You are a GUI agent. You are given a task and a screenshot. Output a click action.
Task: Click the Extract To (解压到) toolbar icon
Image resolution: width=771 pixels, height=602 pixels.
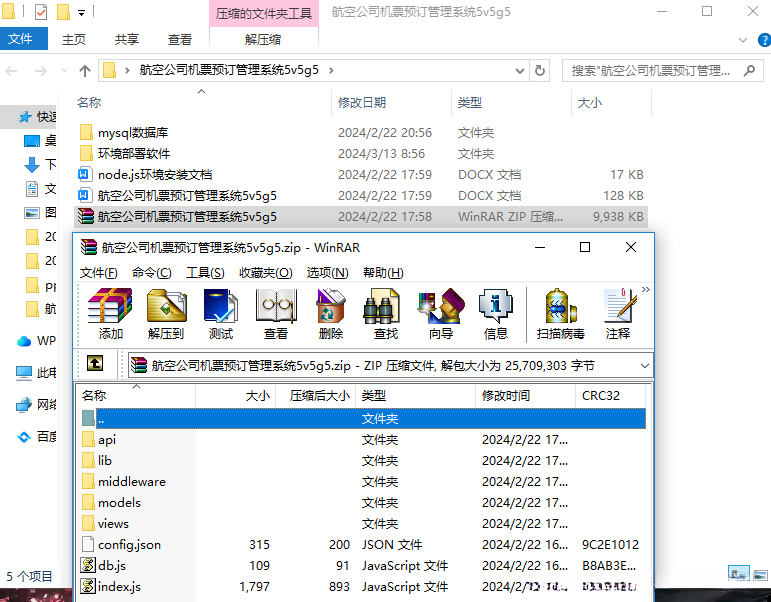[x=166, y=314]
